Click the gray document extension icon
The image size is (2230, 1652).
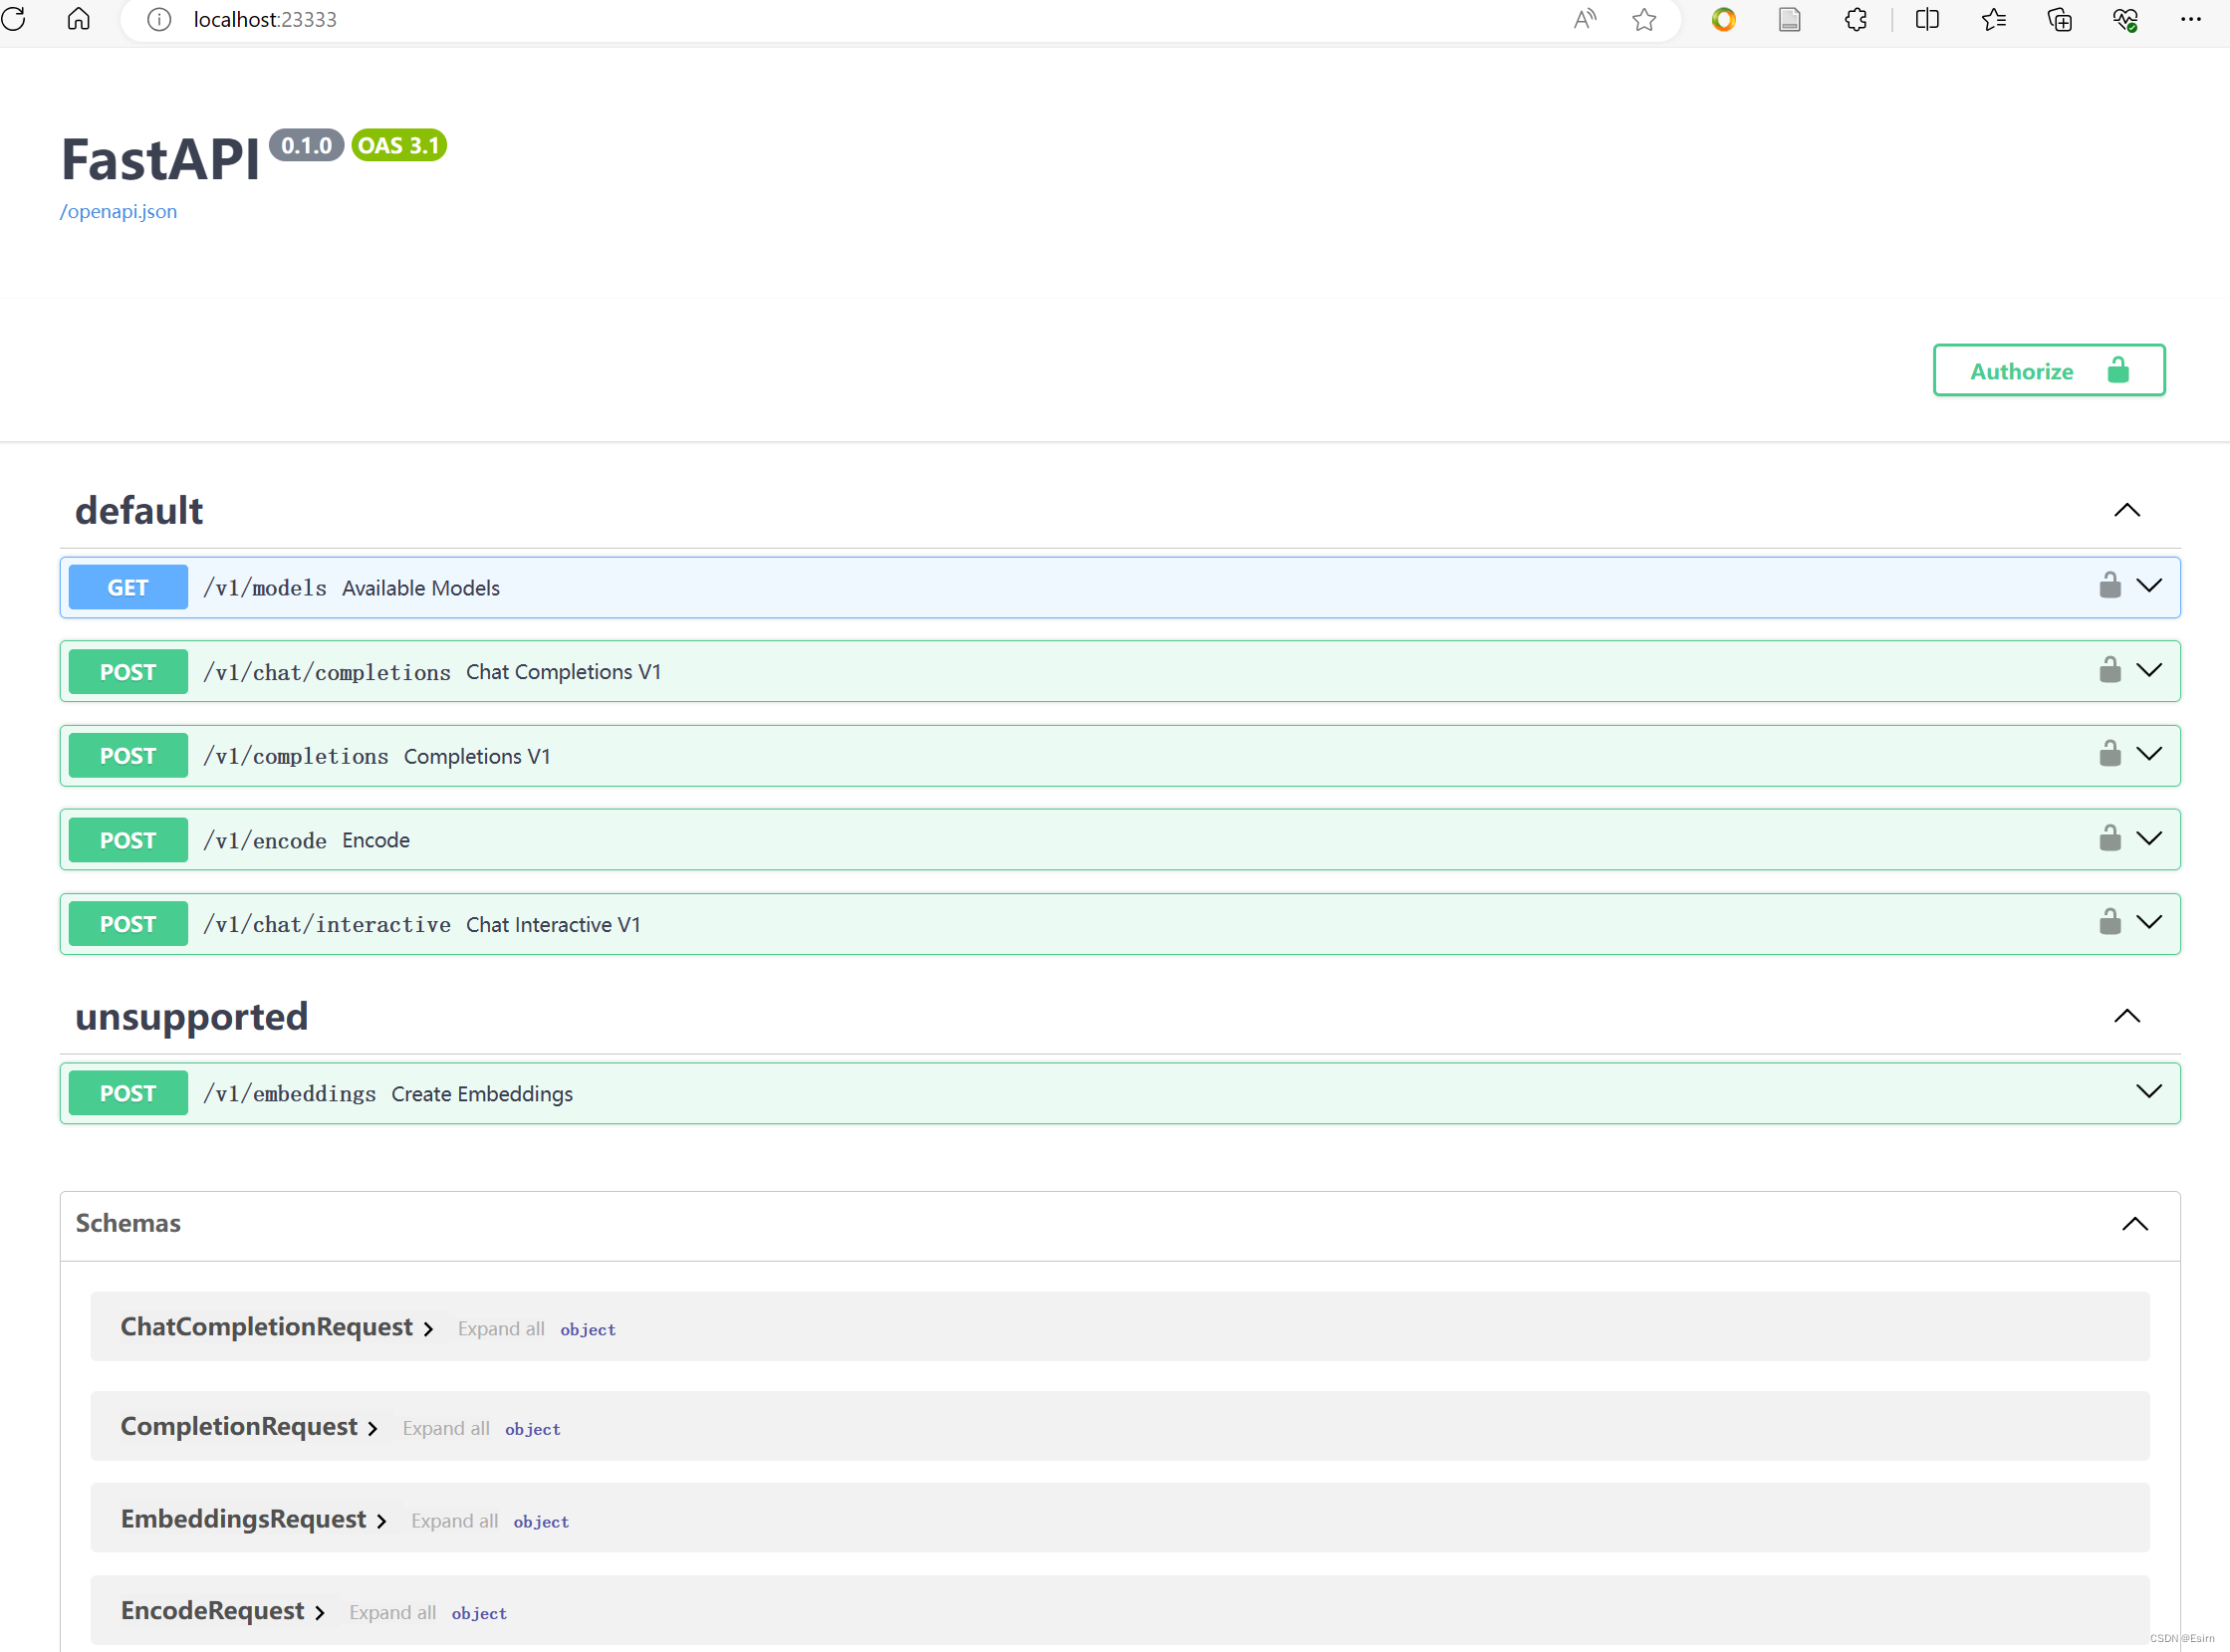point(1789,19)
